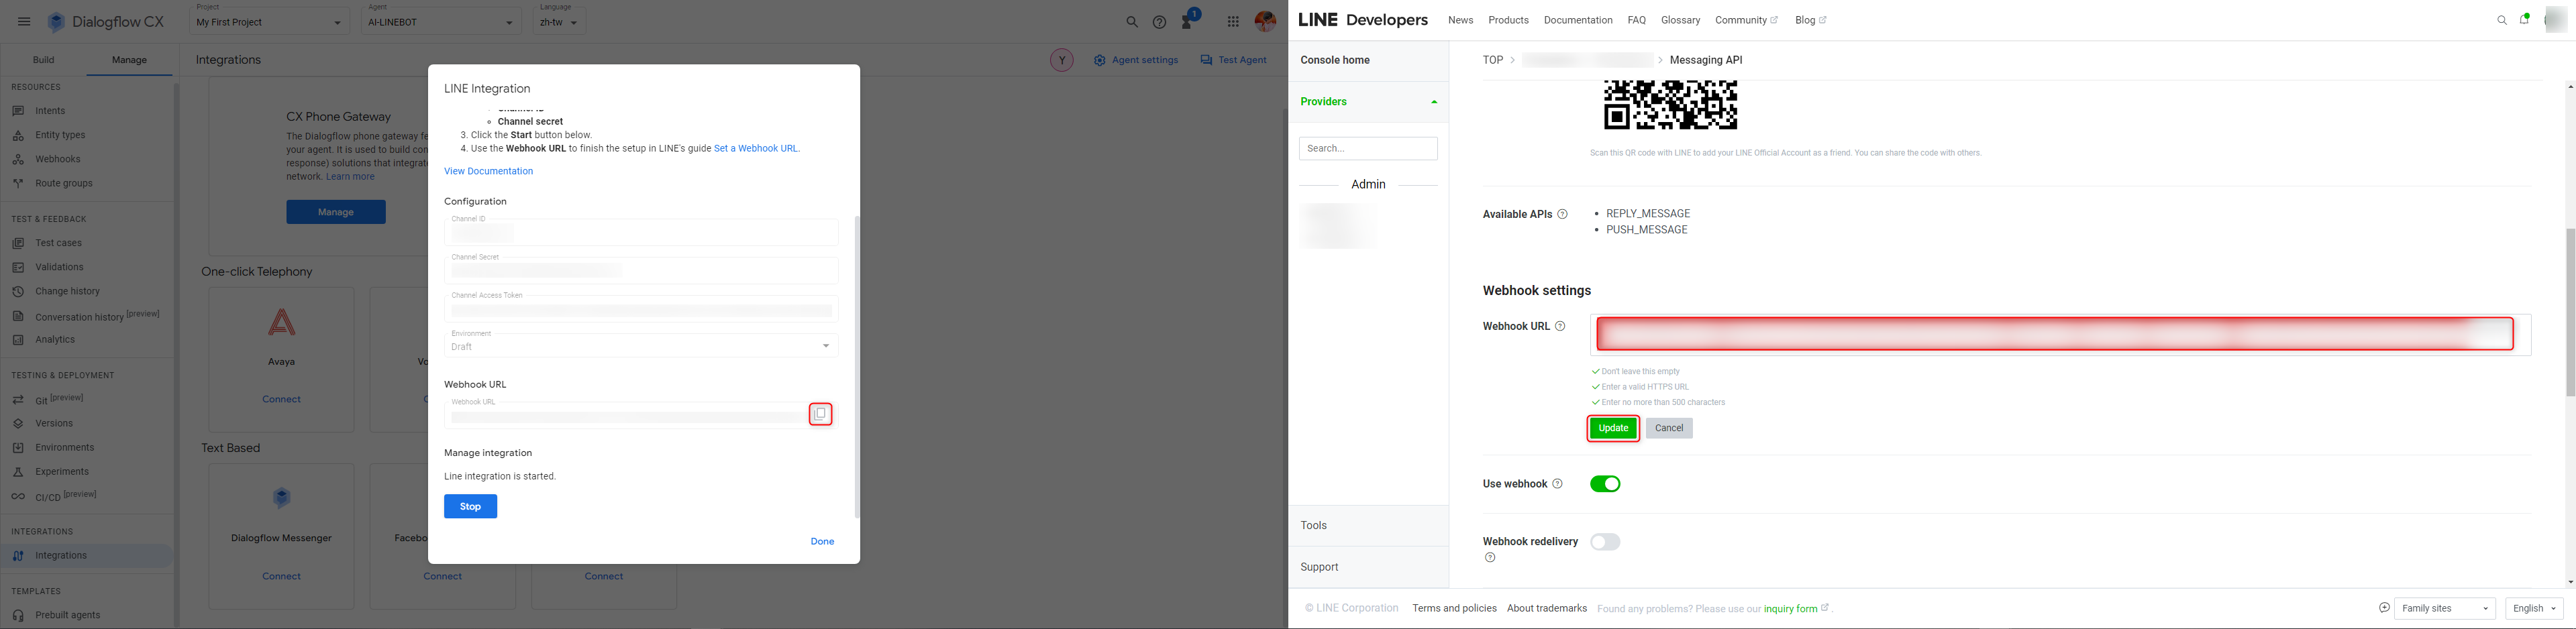Copy the Webhook URL with copy icon
Image resolution: width=2576 pixels, height=629 pixels.
(x=820, y=414)
